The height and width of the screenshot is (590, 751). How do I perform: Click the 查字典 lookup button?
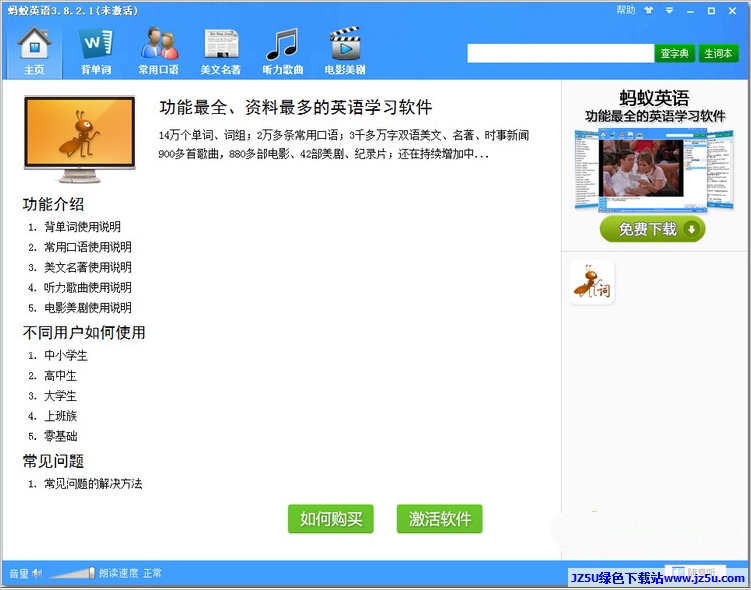(x=674, y=53)
